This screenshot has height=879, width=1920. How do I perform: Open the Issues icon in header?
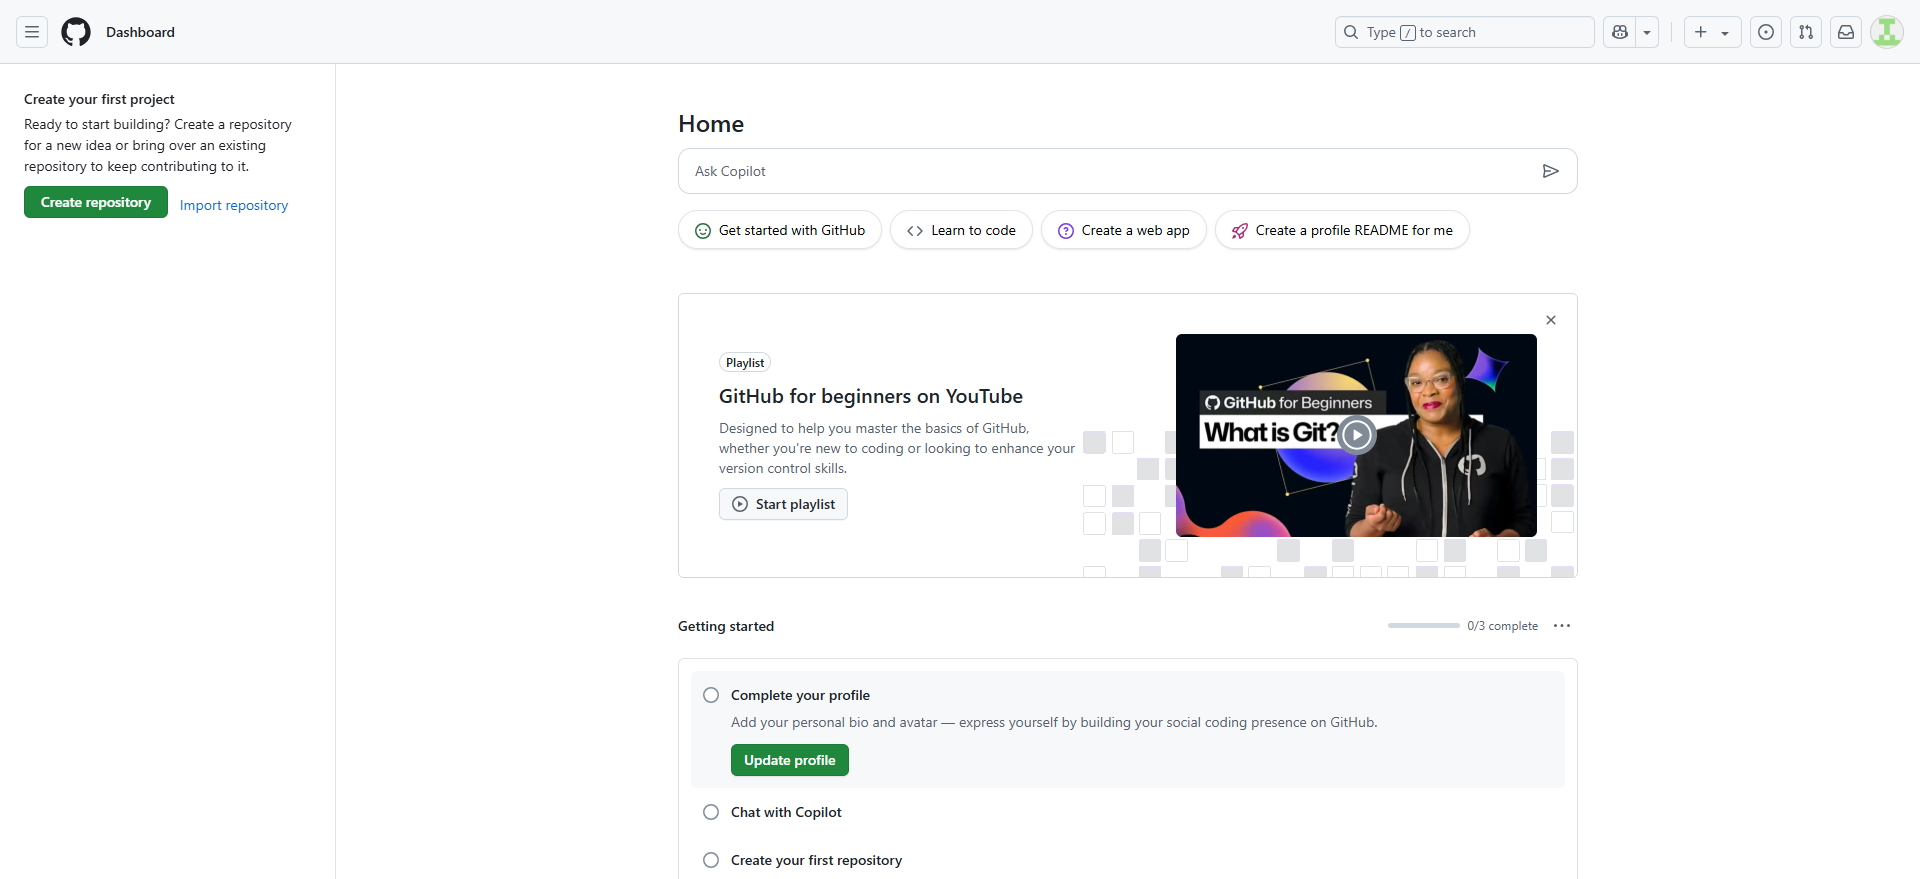[x=1766, y=32]
